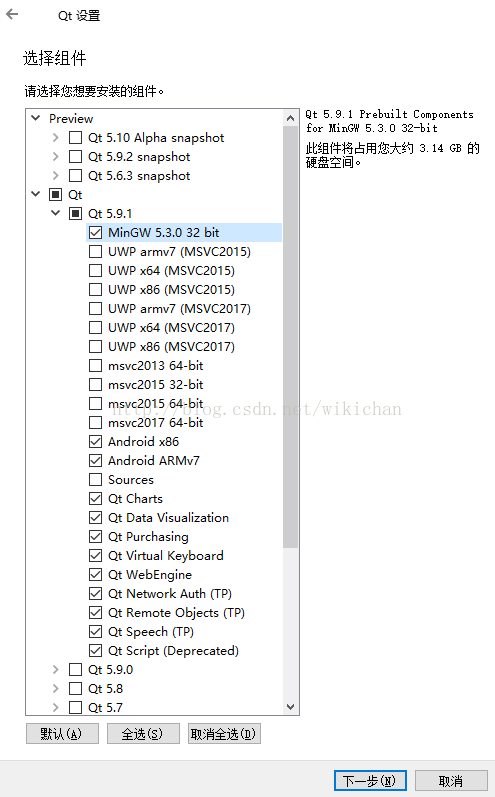Image resolution: width=495 pixels, height=797 pixels.
Task: Click the component list scrollbar thumb
Action: point(291,337)
